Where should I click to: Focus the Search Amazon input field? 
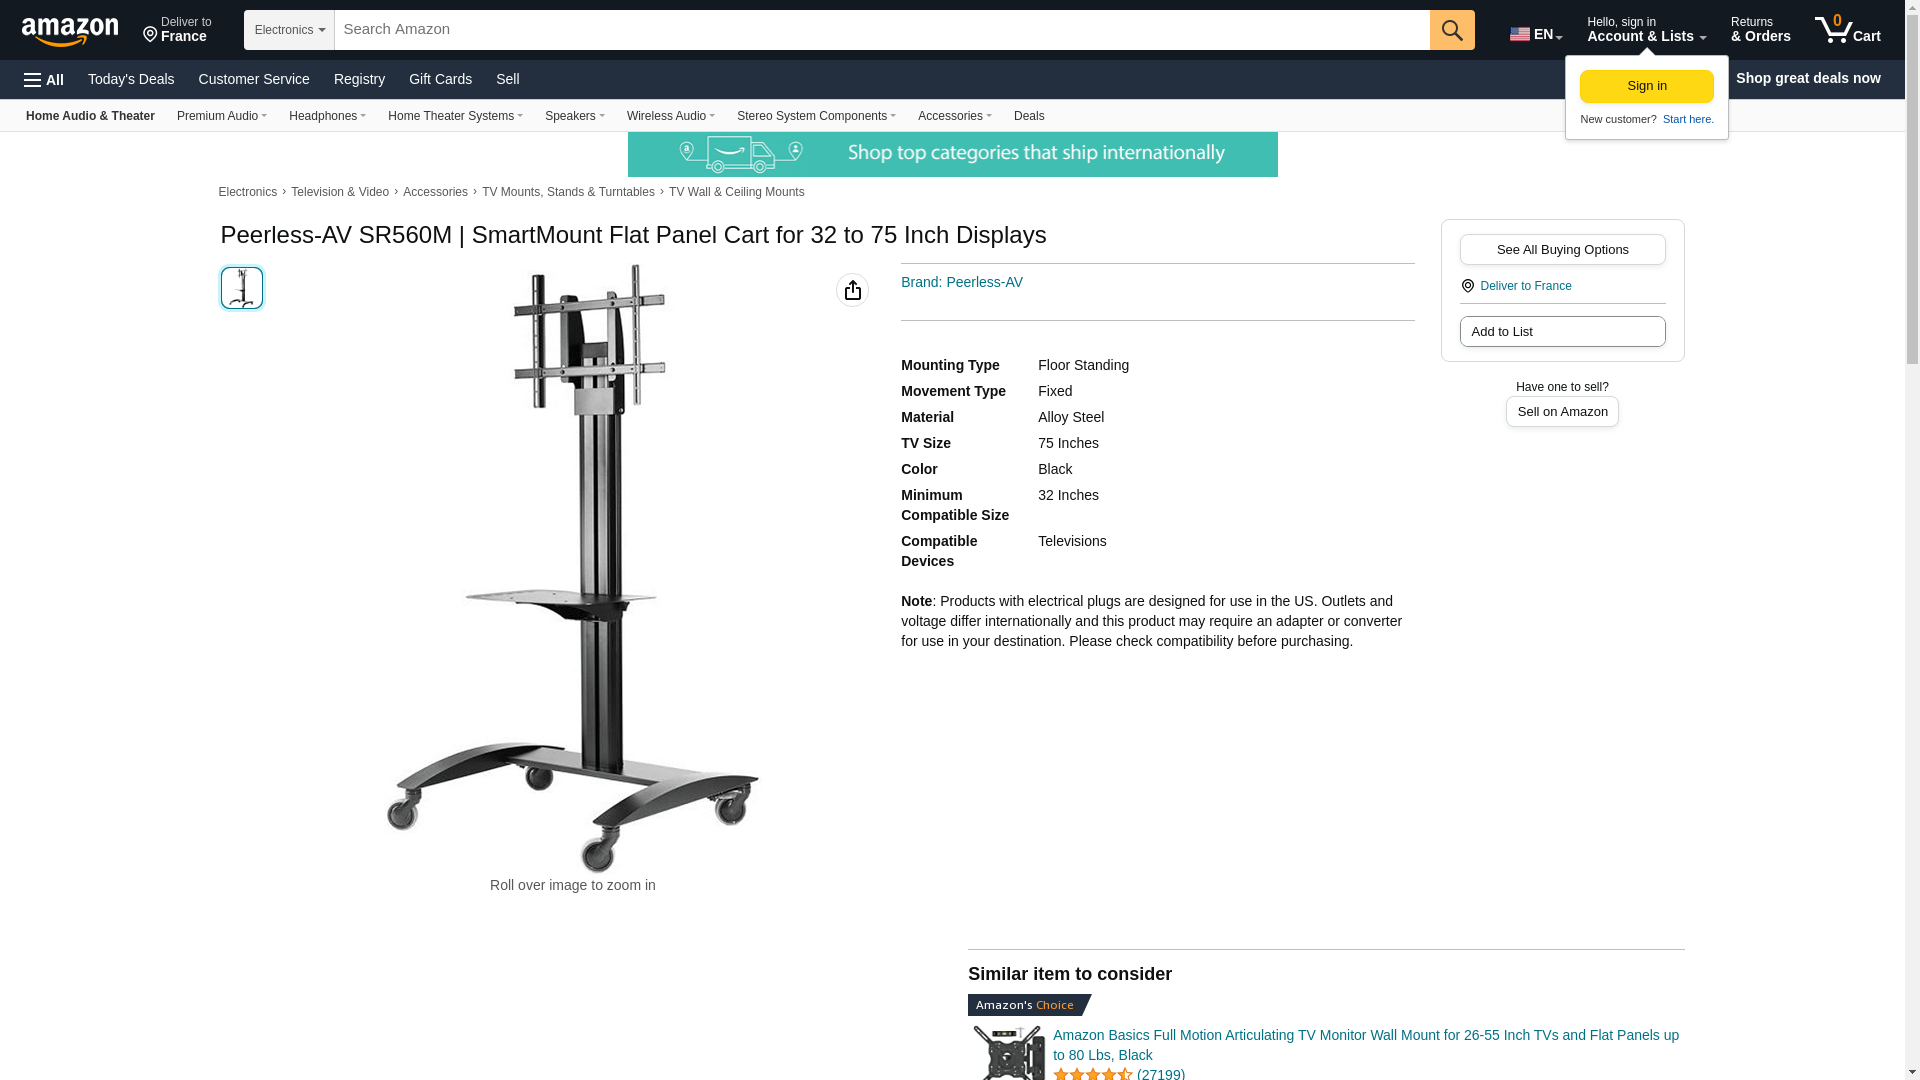[882, 30]
